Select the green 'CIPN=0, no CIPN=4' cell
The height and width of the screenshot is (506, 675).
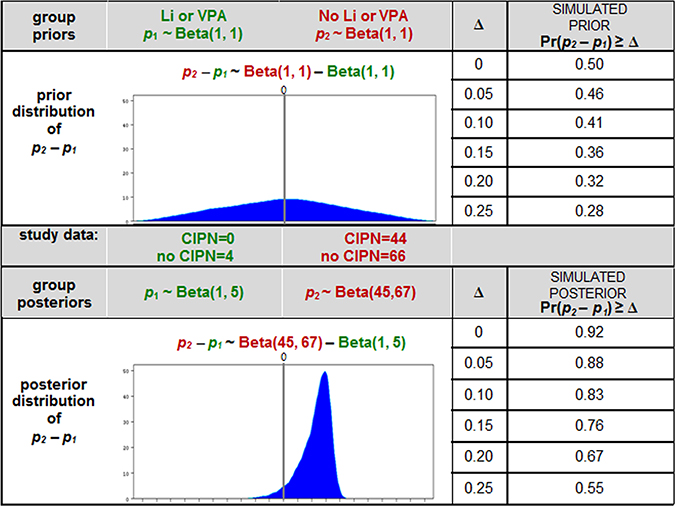[x=194, y=247]
